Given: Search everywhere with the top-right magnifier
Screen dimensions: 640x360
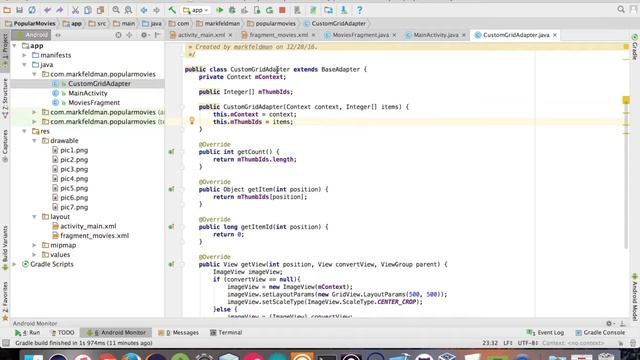Looking at the screenshot, I should pyautogui.click(x=621, y=9).
